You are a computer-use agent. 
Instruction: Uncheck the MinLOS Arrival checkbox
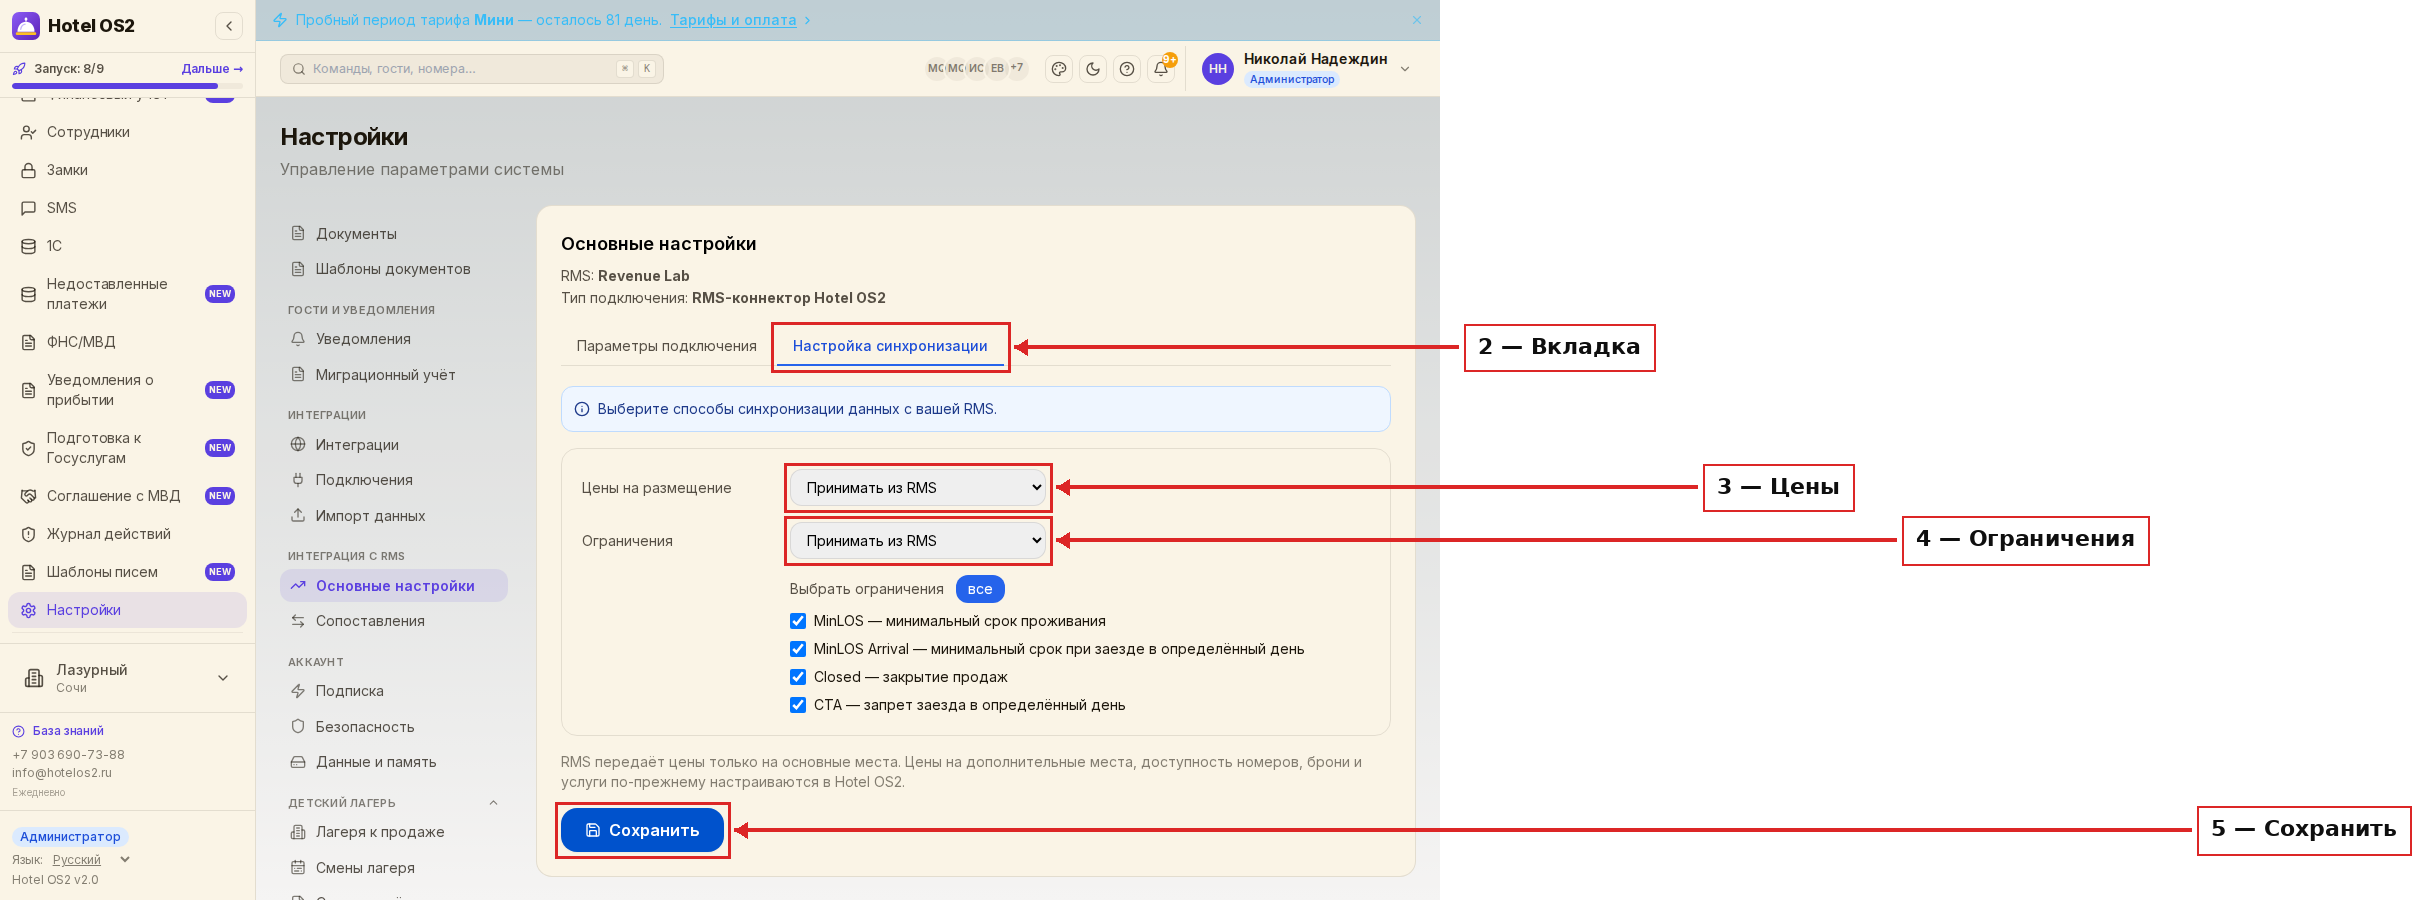point(798,649)
